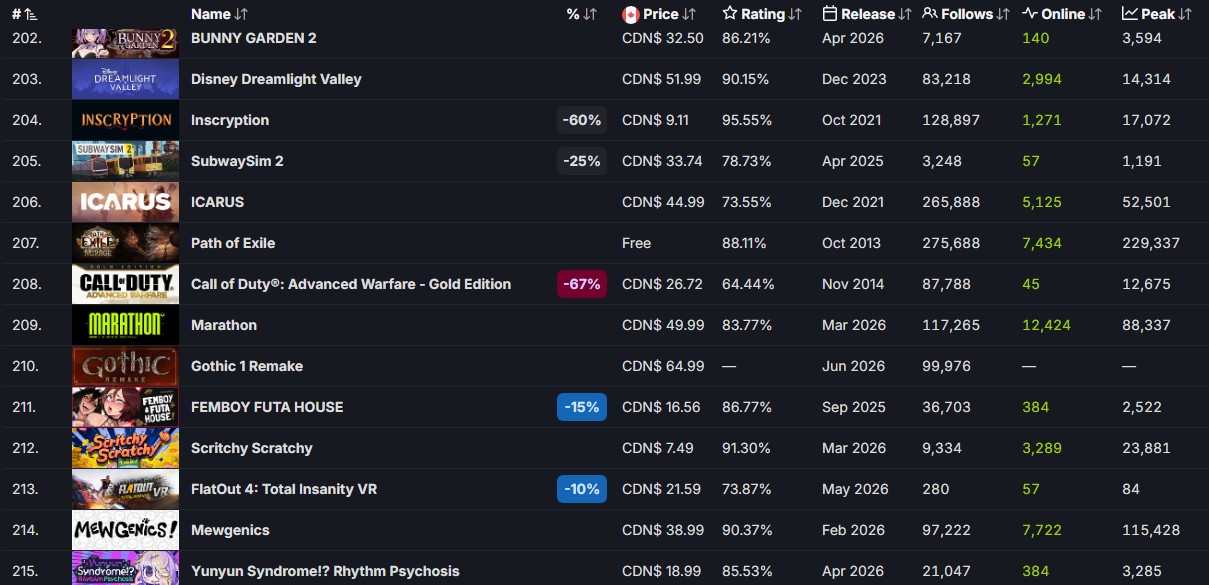The width and height of the screenshot is (1209, 585).
Task: Click the 64.44% rating value
Action: pos(748,284)
